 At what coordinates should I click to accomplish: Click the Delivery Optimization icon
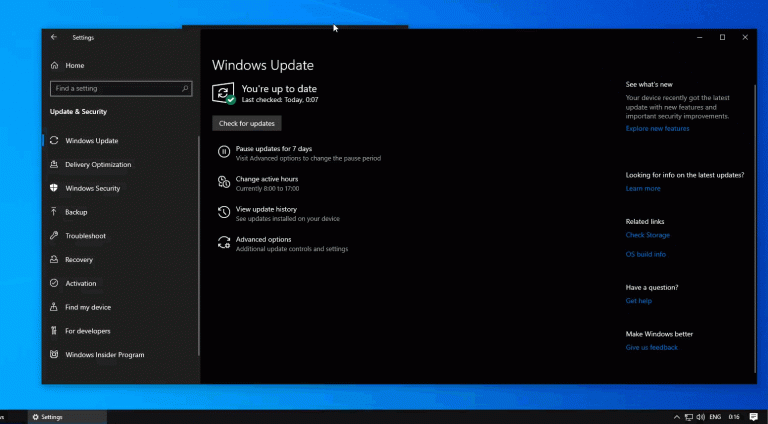[54, 165]
